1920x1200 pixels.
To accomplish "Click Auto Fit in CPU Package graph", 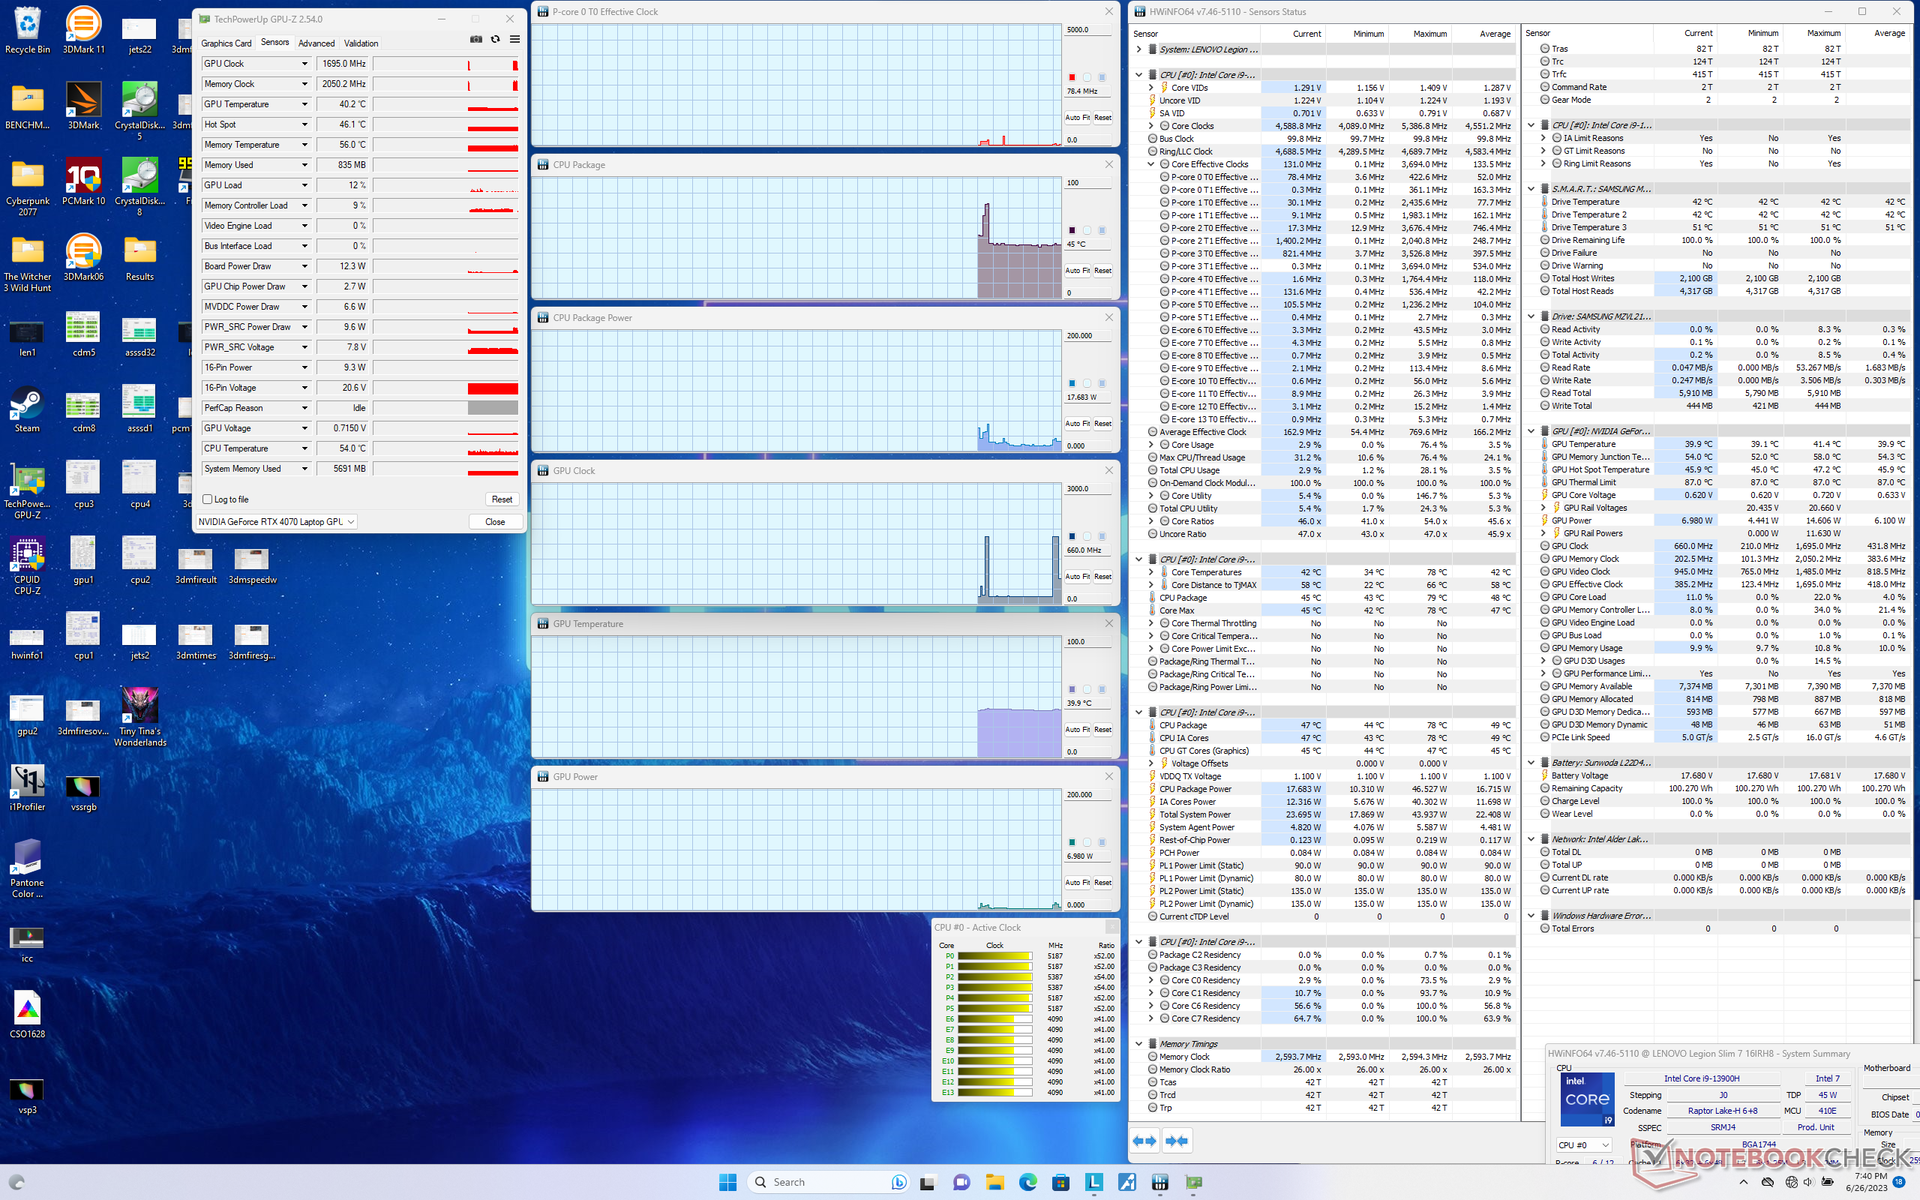I will coord(1076,270).
